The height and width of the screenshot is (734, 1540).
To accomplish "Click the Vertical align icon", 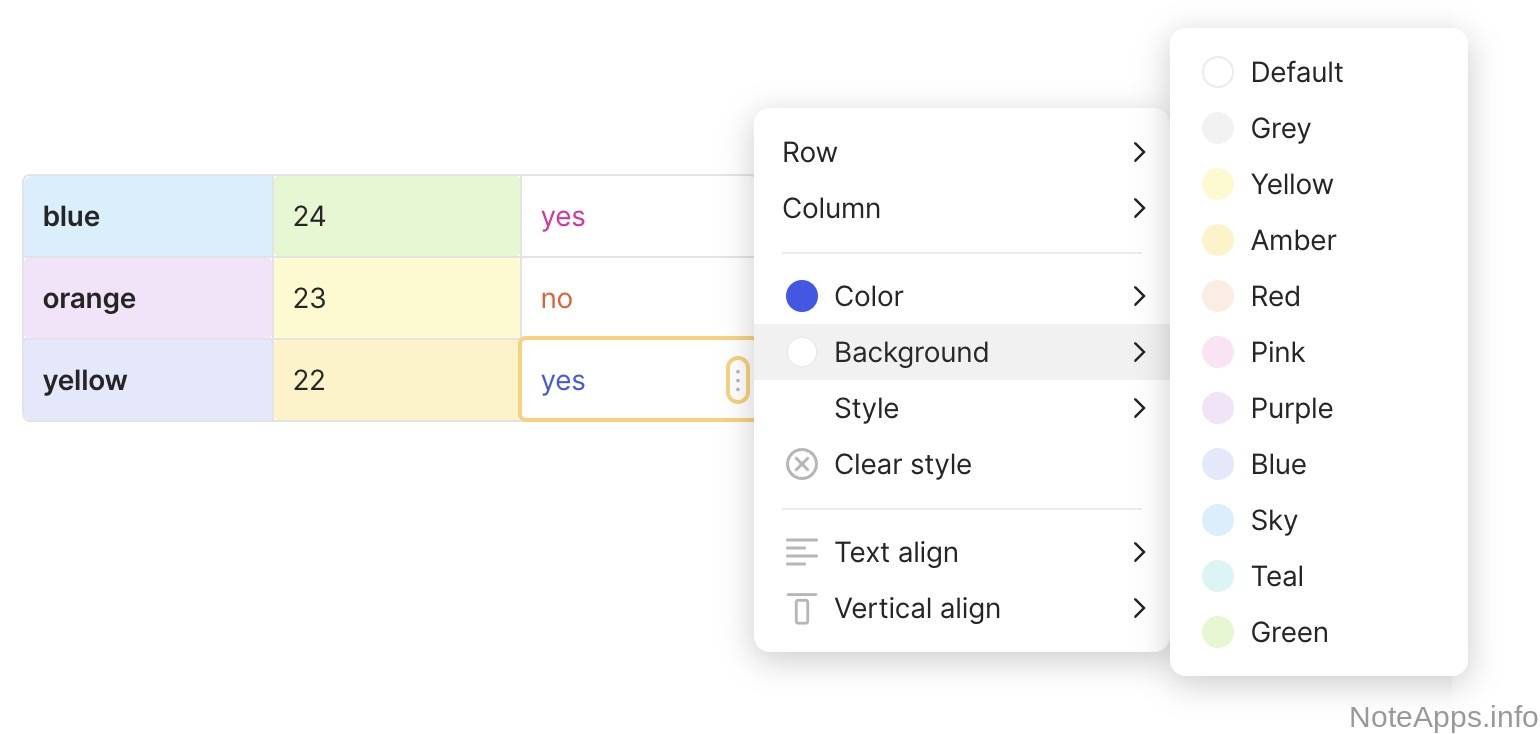I will coord(801,608).
